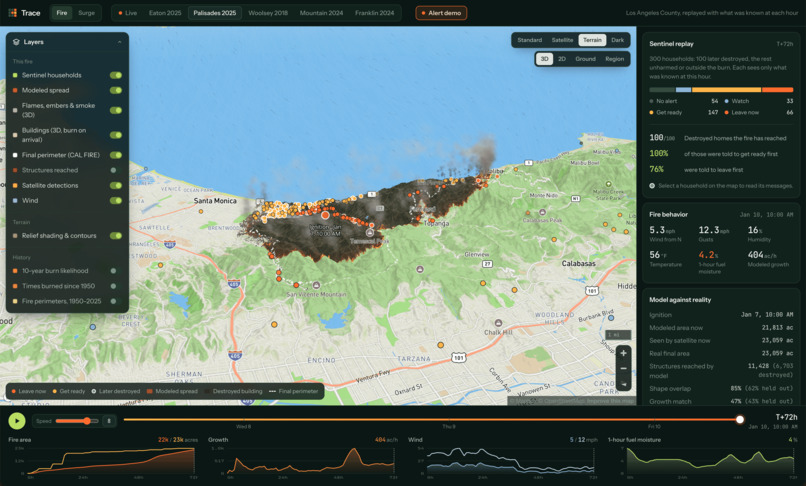Disable Buildings 3D burn on arrival layer
The height and width of the screenshot is (486, 806).
pos(116,135)
